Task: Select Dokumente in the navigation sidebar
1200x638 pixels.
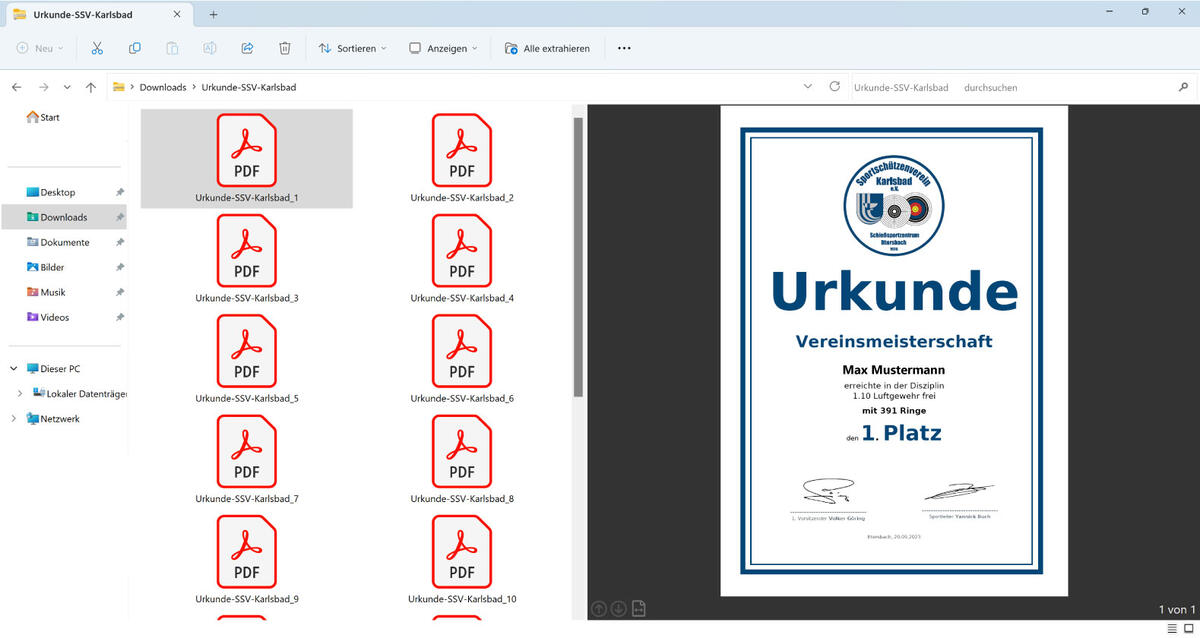Action: tap(64, 242)
